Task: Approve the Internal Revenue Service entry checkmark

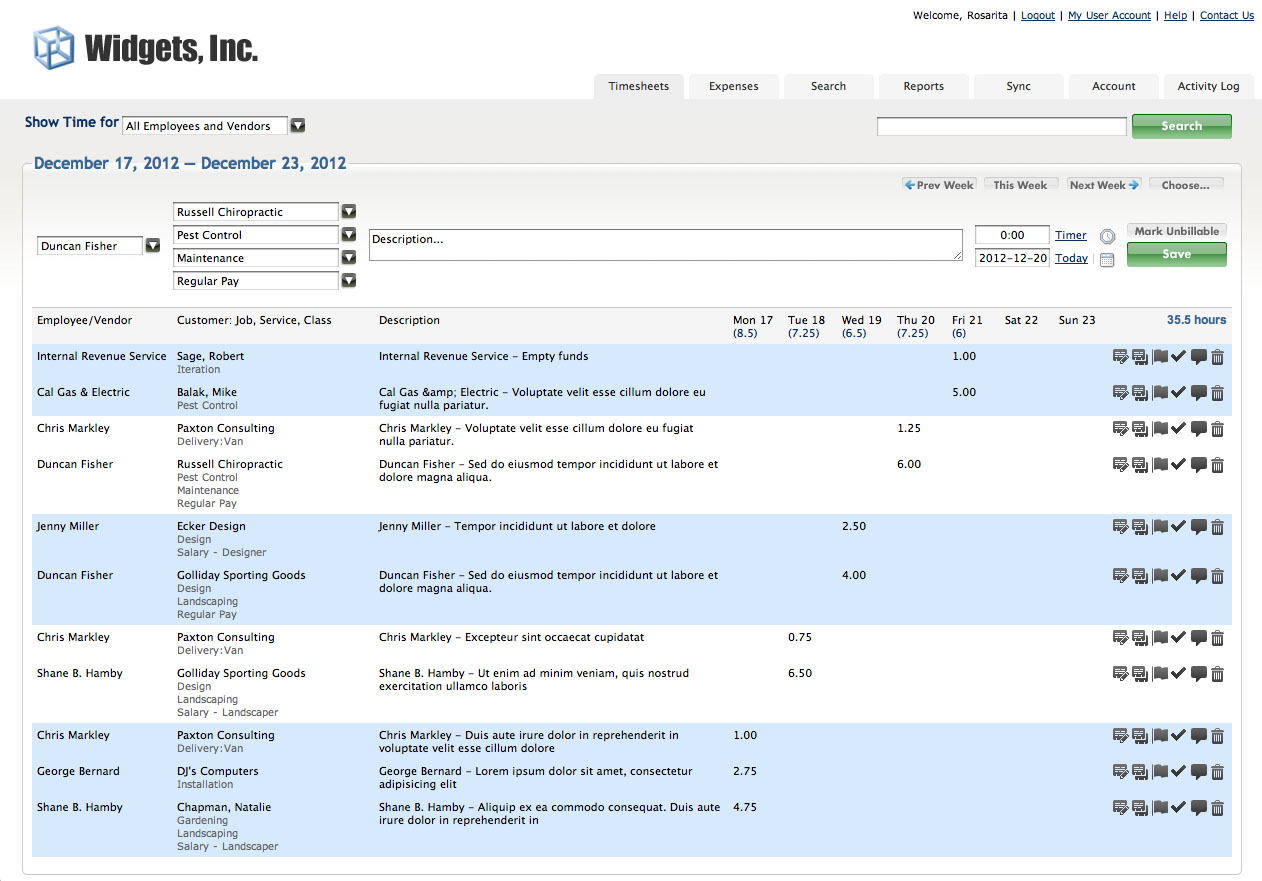Action: (x=1179, y=357)
